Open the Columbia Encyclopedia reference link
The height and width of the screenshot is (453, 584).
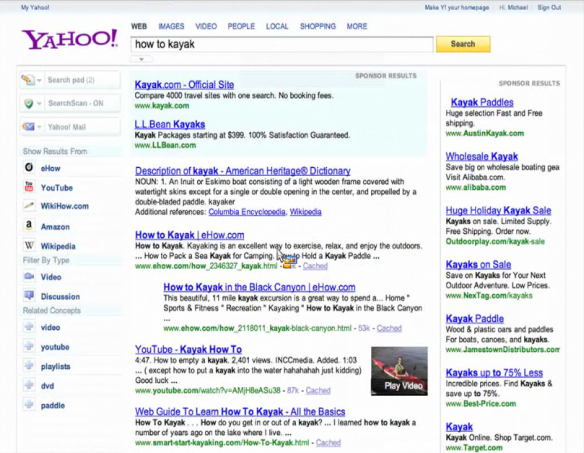pyautogui.click(x=247, y=212)
